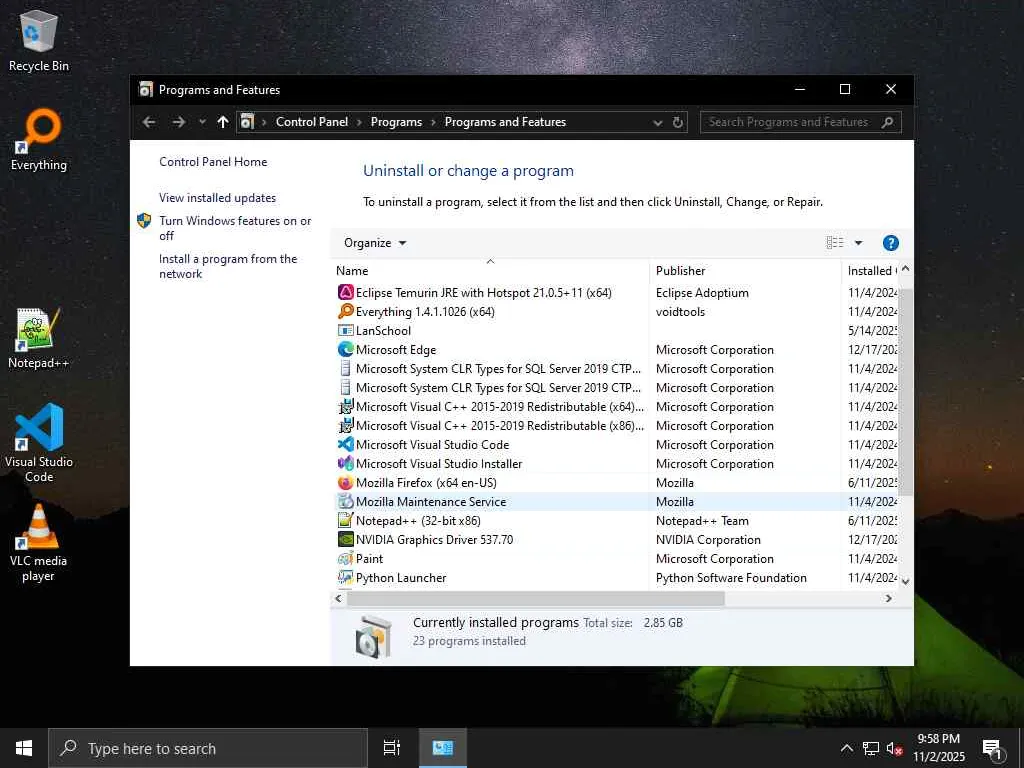Open View installed updates link
The image size is (1024, 768).
217,198
